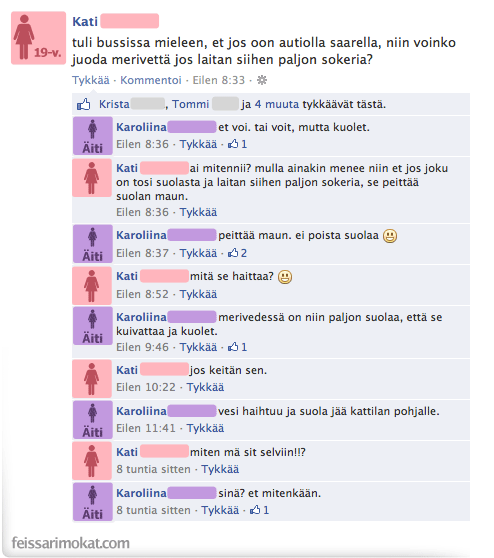494x558 pixels.
Task: Click like count on last Karoliina comment
Action: (259, 510)
